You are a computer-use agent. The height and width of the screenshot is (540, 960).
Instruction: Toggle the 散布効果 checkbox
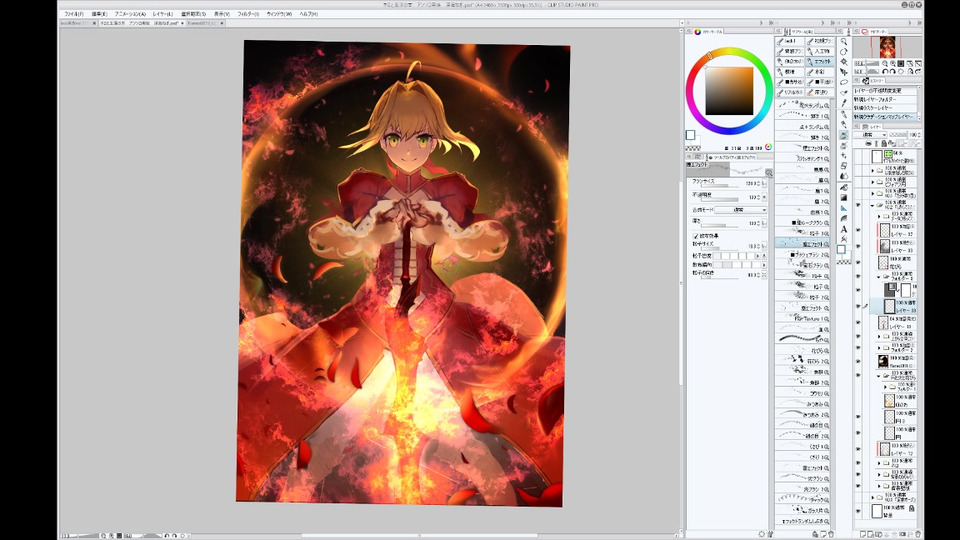696,236
